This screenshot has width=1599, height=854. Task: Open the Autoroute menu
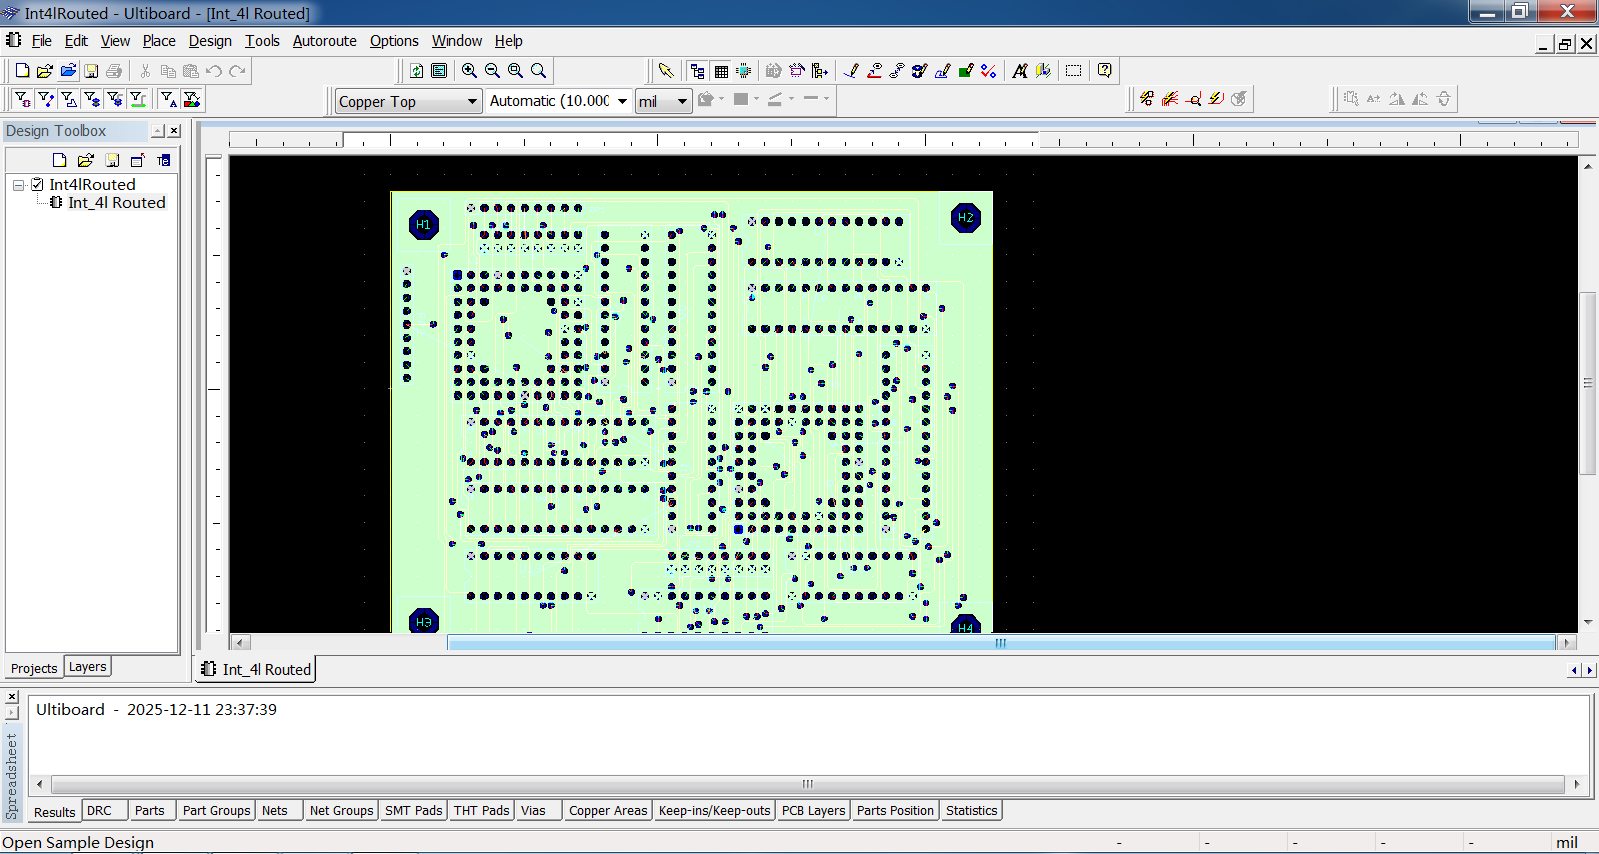click(324, 41)
